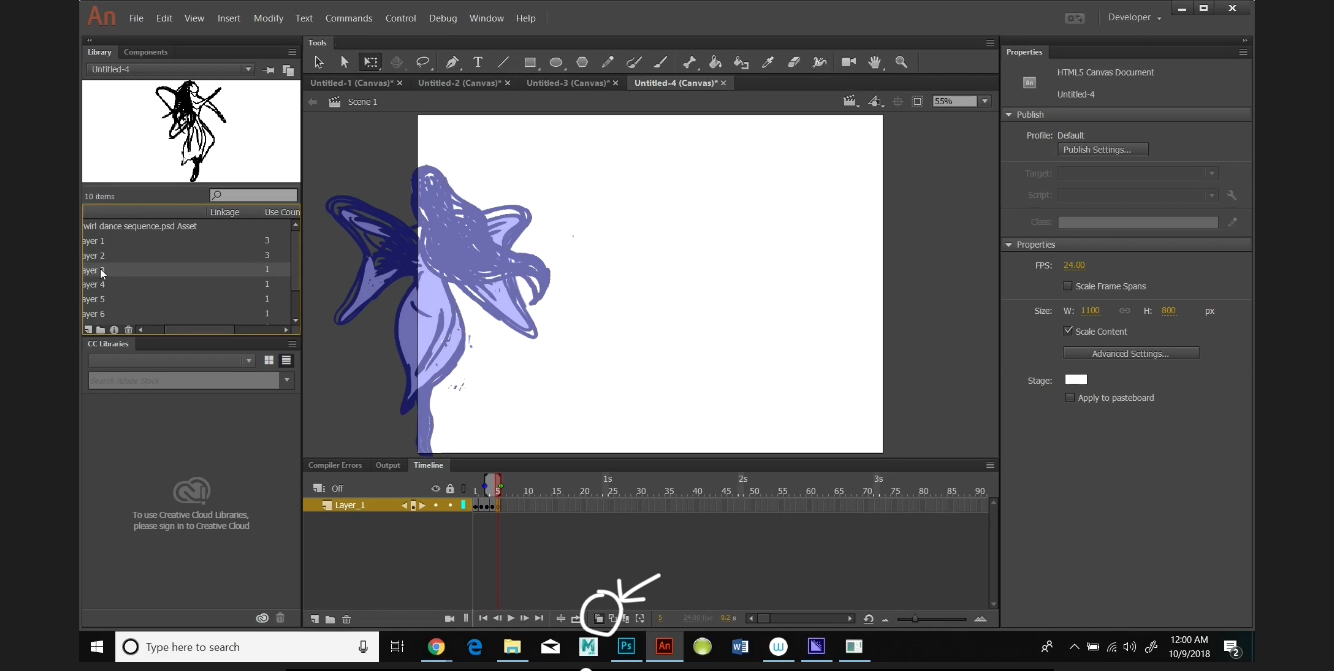Select the Camera tool
The width and height of the screenshot is (1334, 671).
tap(848, 62)
